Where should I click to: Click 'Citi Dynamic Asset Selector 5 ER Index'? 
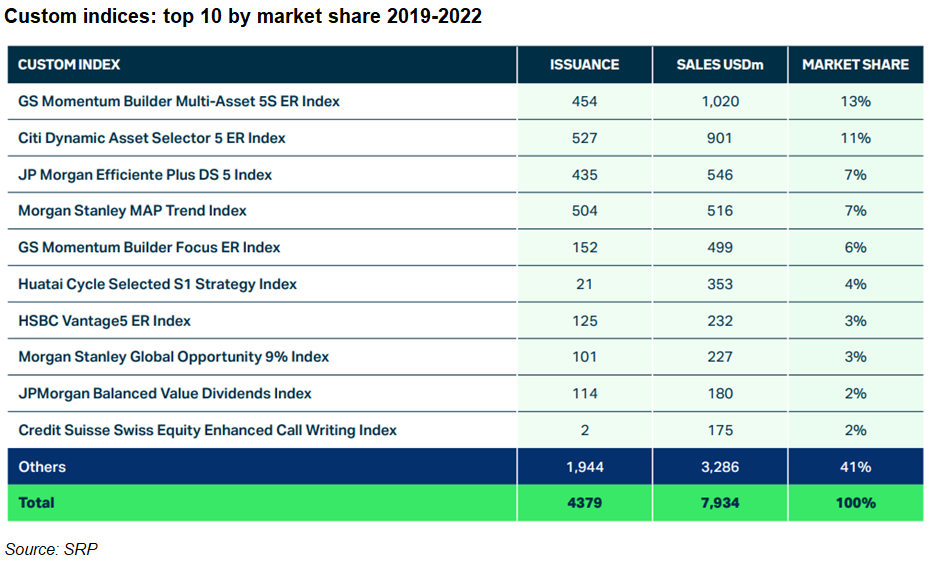152,138
